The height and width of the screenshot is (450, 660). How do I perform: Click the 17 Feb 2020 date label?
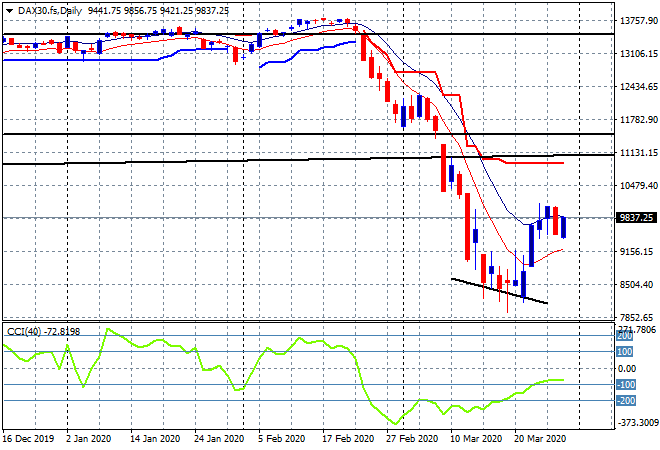click(348, 439)
